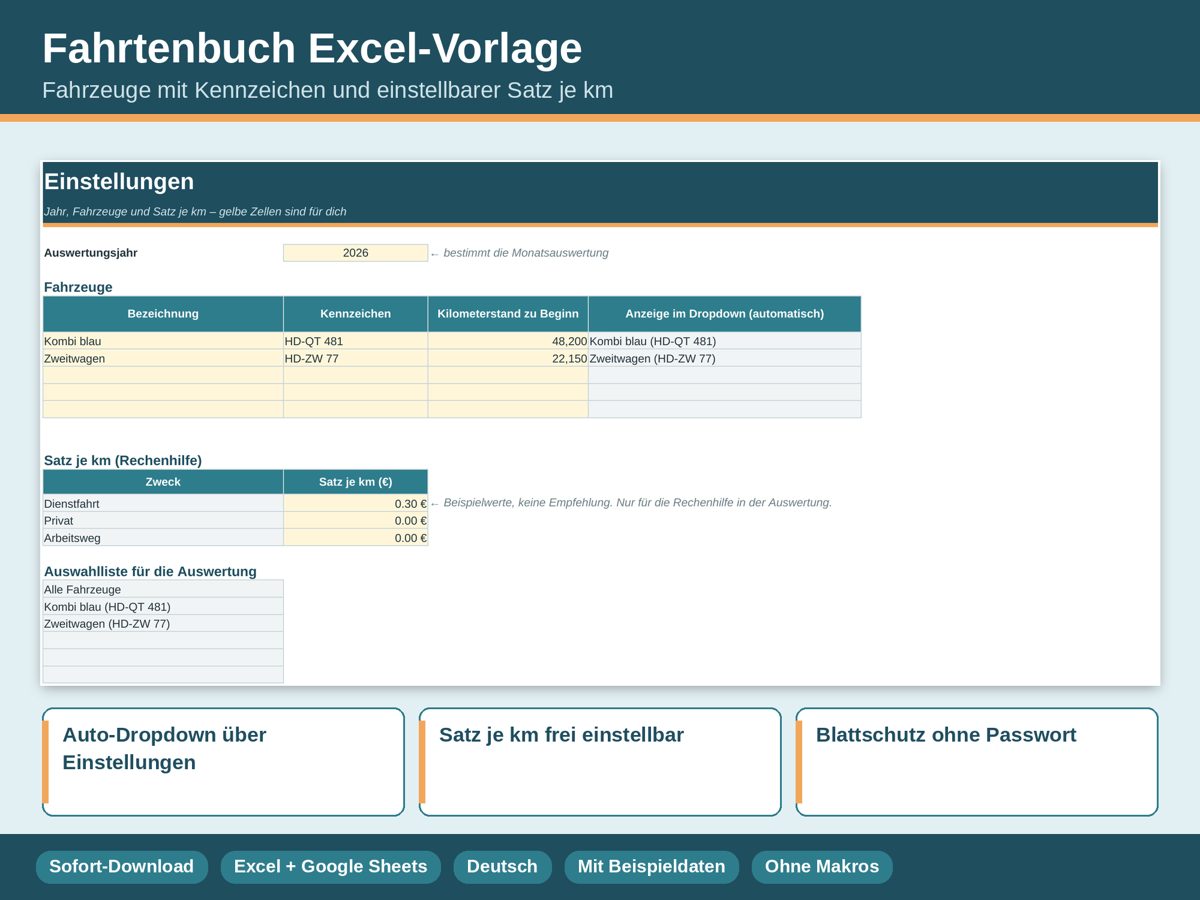Open the "Blattschutz ohne Passwort" feature card
Viewport: 1200px width, 900px height.
tap(977, 762)
